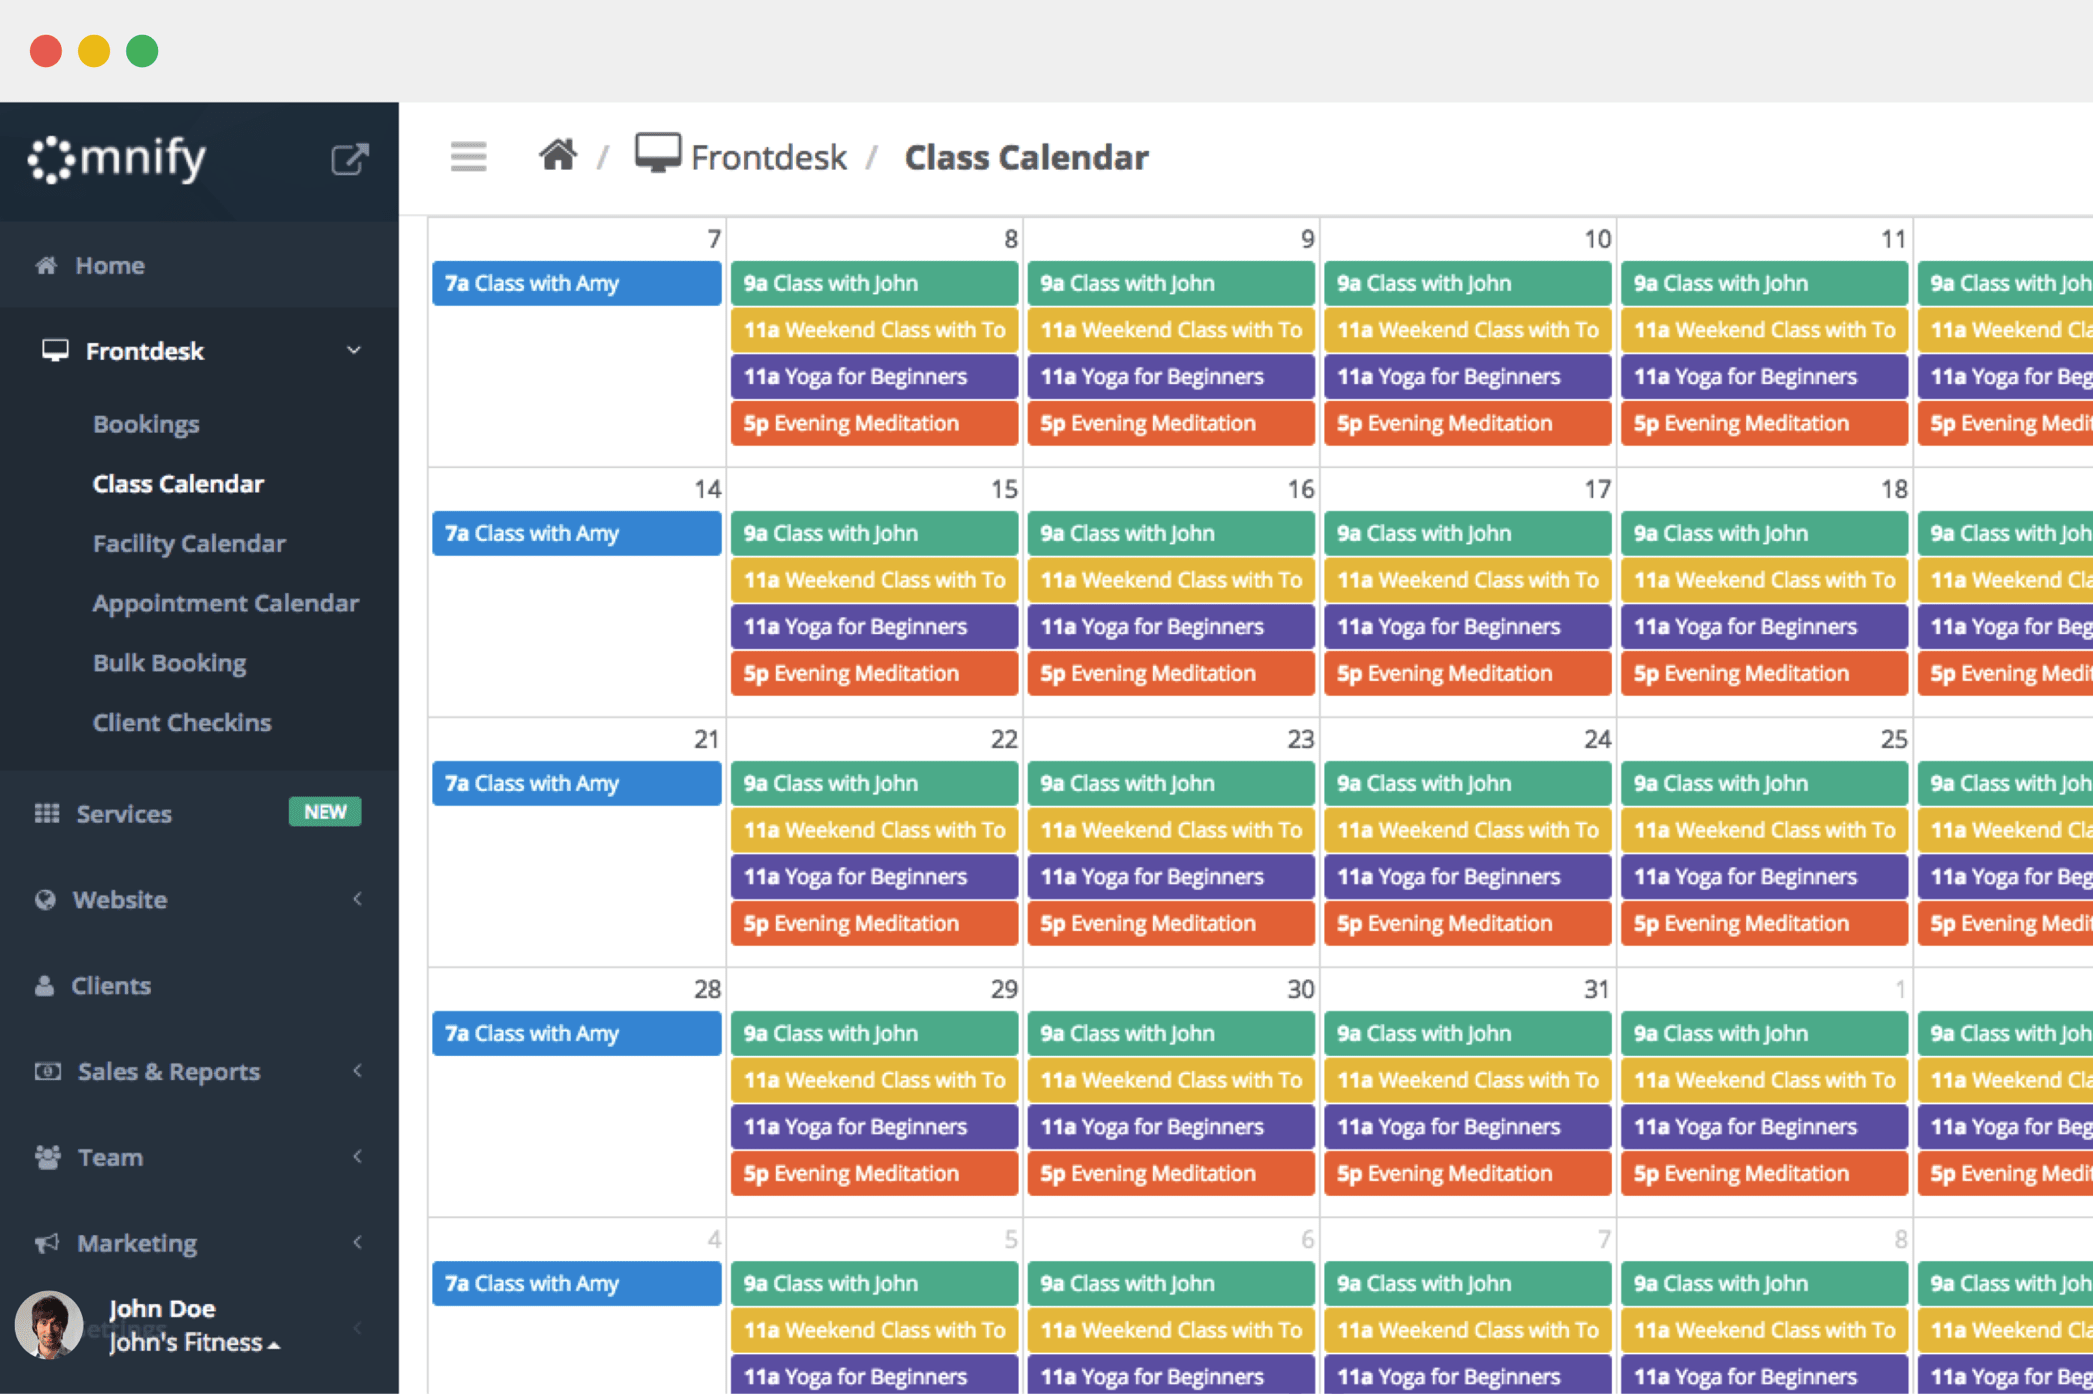Viewport: 2093px width, 1394px height.
Task: Collapse the Frontdesk sidebar section chevron
Action: [354, 351]
